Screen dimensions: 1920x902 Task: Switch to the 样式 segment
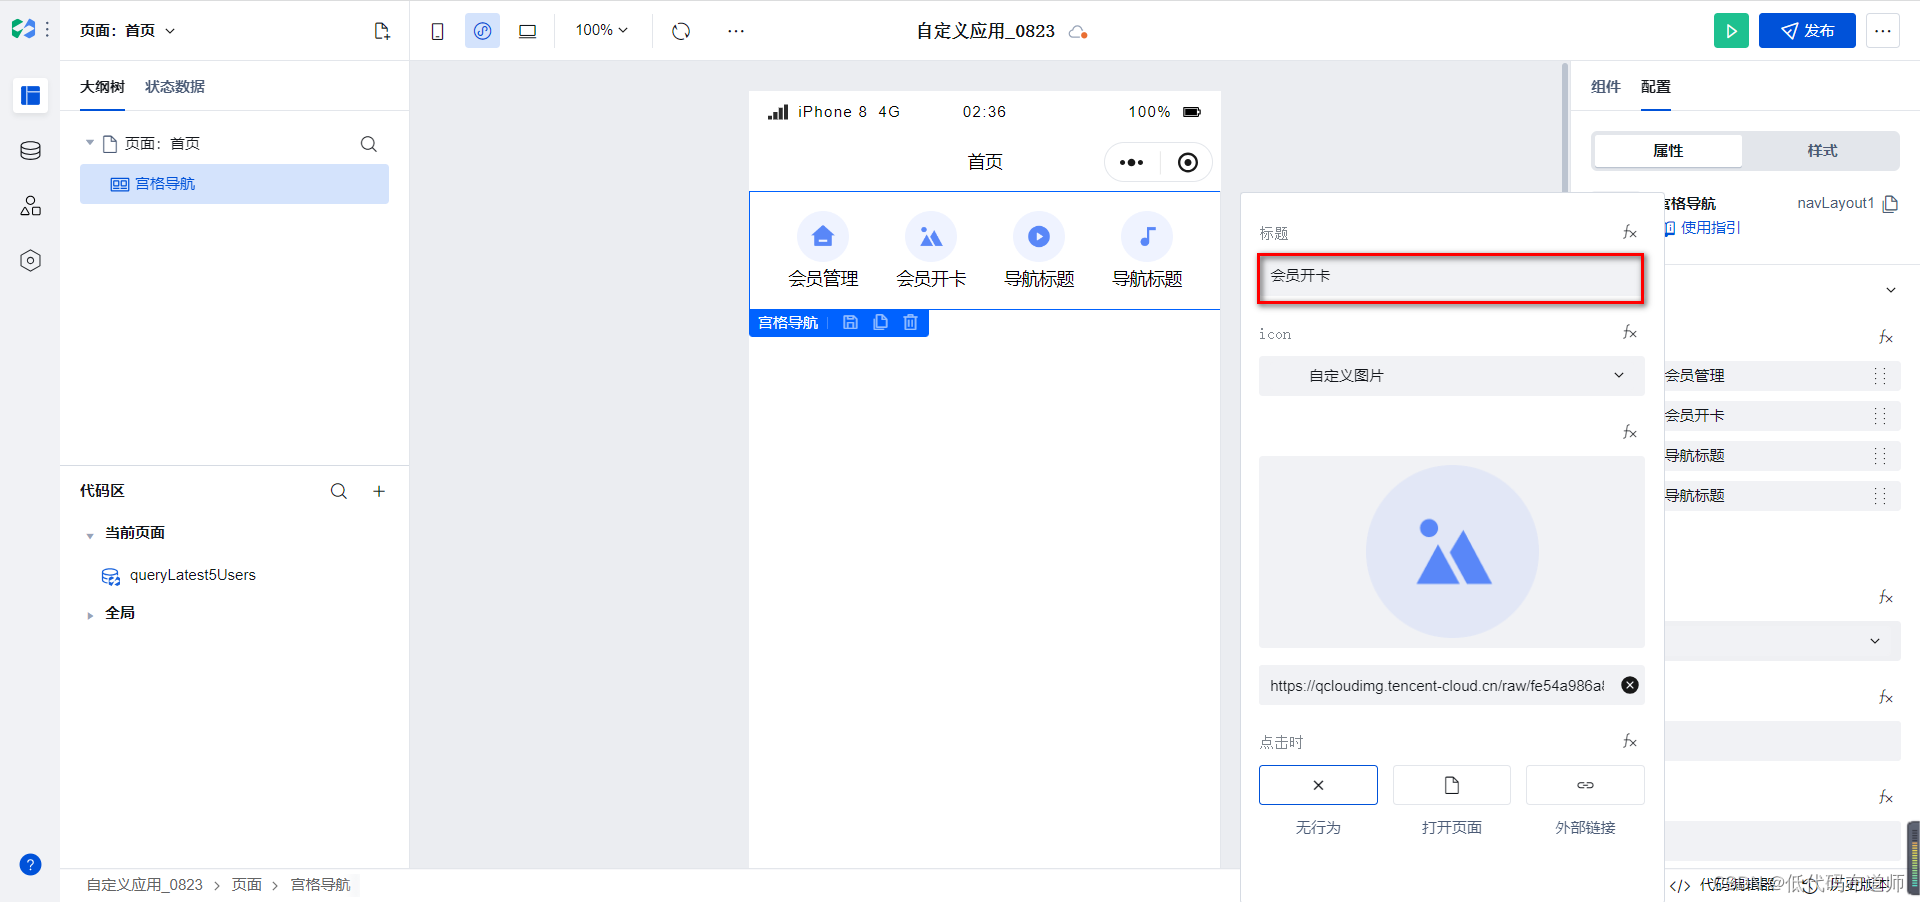(1822, 151)
